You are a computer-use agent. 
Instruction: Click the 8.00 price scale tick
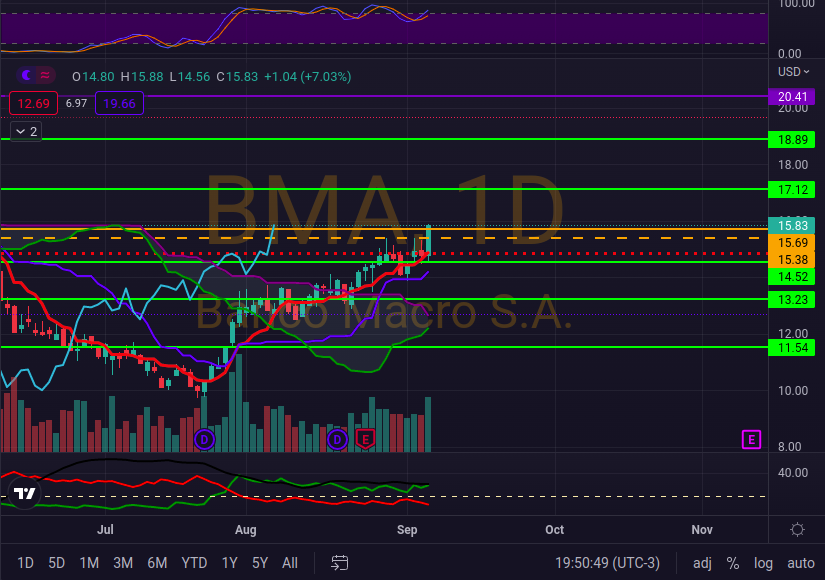tap(790, 446)
